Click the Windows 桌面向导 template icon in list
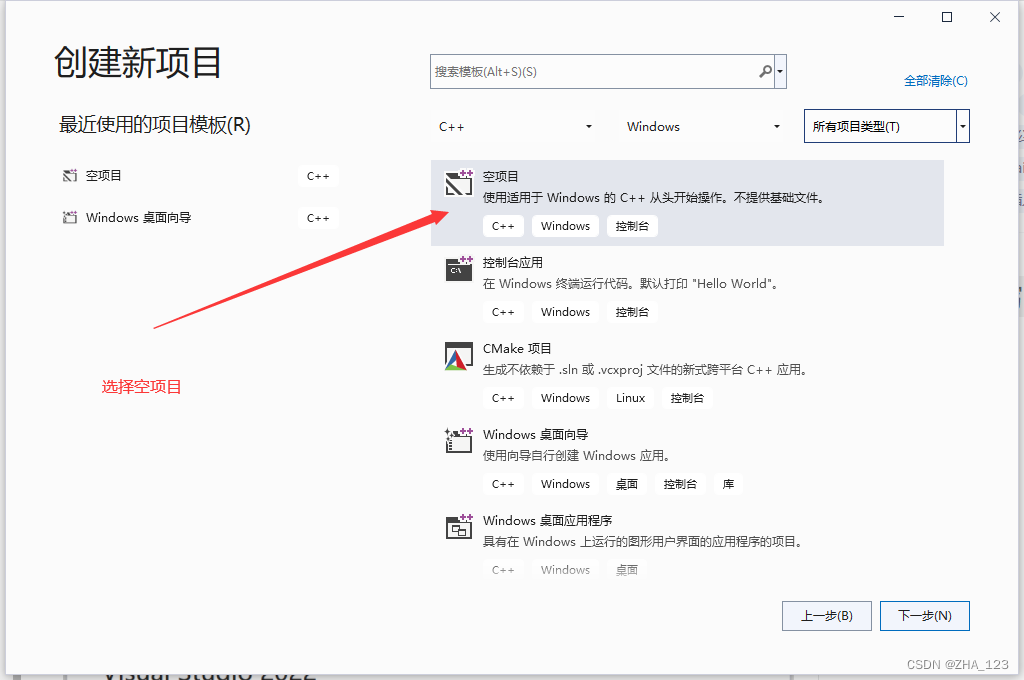Image resolution: width=1024 pixels, height=680 pixels. click(x=458, y=441)
